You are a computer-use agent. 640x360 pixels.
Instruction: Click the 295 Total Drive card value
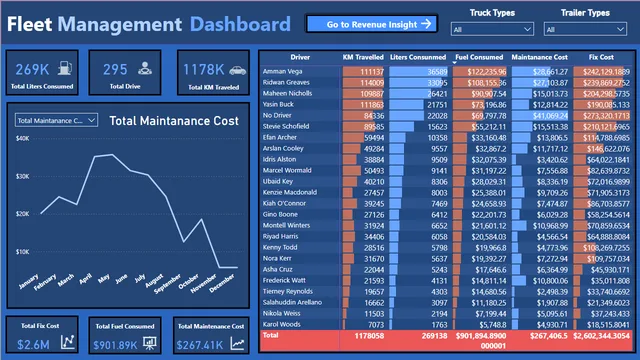click(x=115, y=69)
